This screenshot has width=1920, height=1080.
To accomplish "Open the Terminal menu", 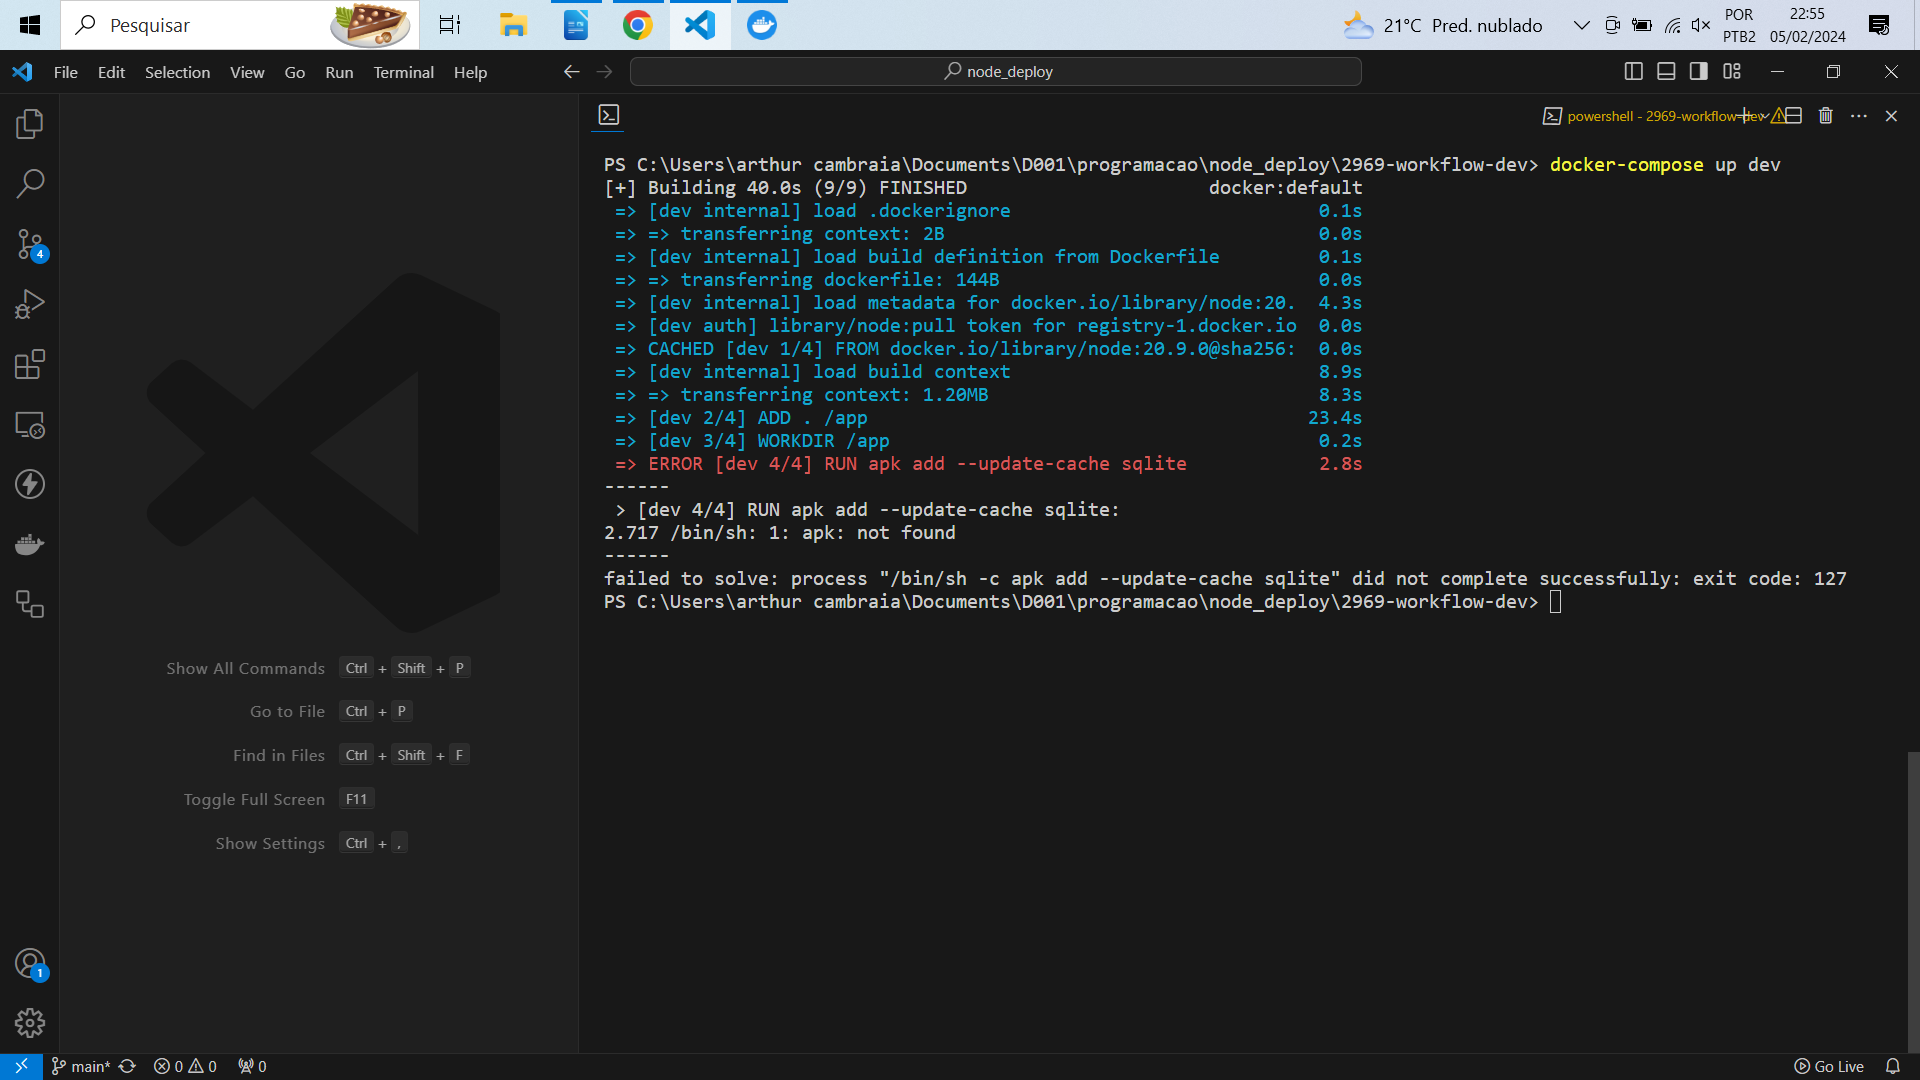I will [x=402, y=71].
